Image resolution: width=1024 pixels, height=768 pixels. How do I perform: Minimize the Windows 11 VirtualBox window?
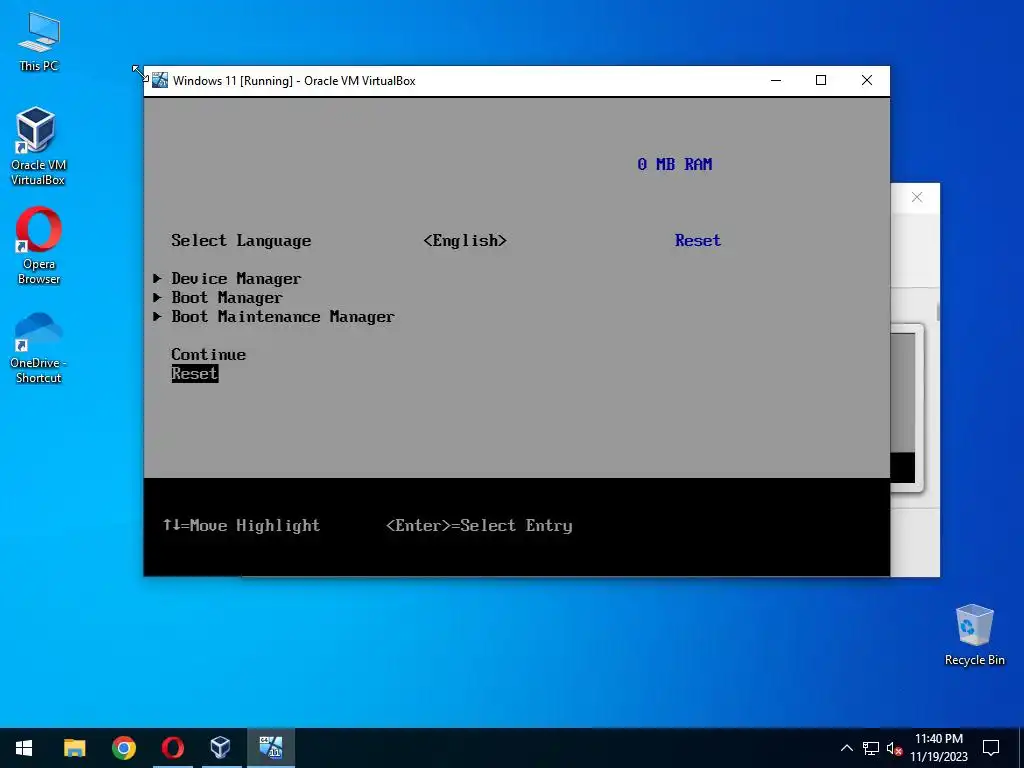pyautogui.click(x=776, y=80)
